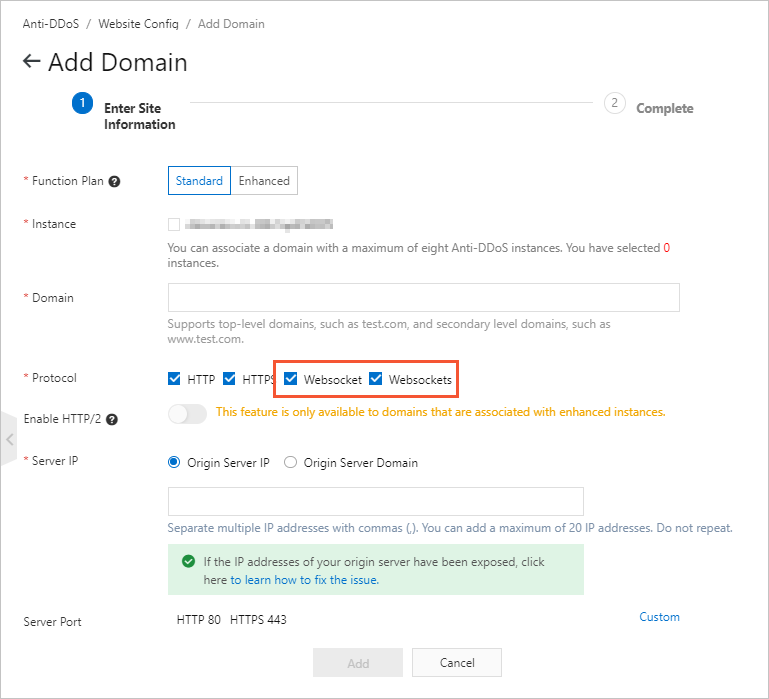Click the Custom server port link
This screenshot has height=699, width=769.
pyautogui.click(x=659, y=617)
